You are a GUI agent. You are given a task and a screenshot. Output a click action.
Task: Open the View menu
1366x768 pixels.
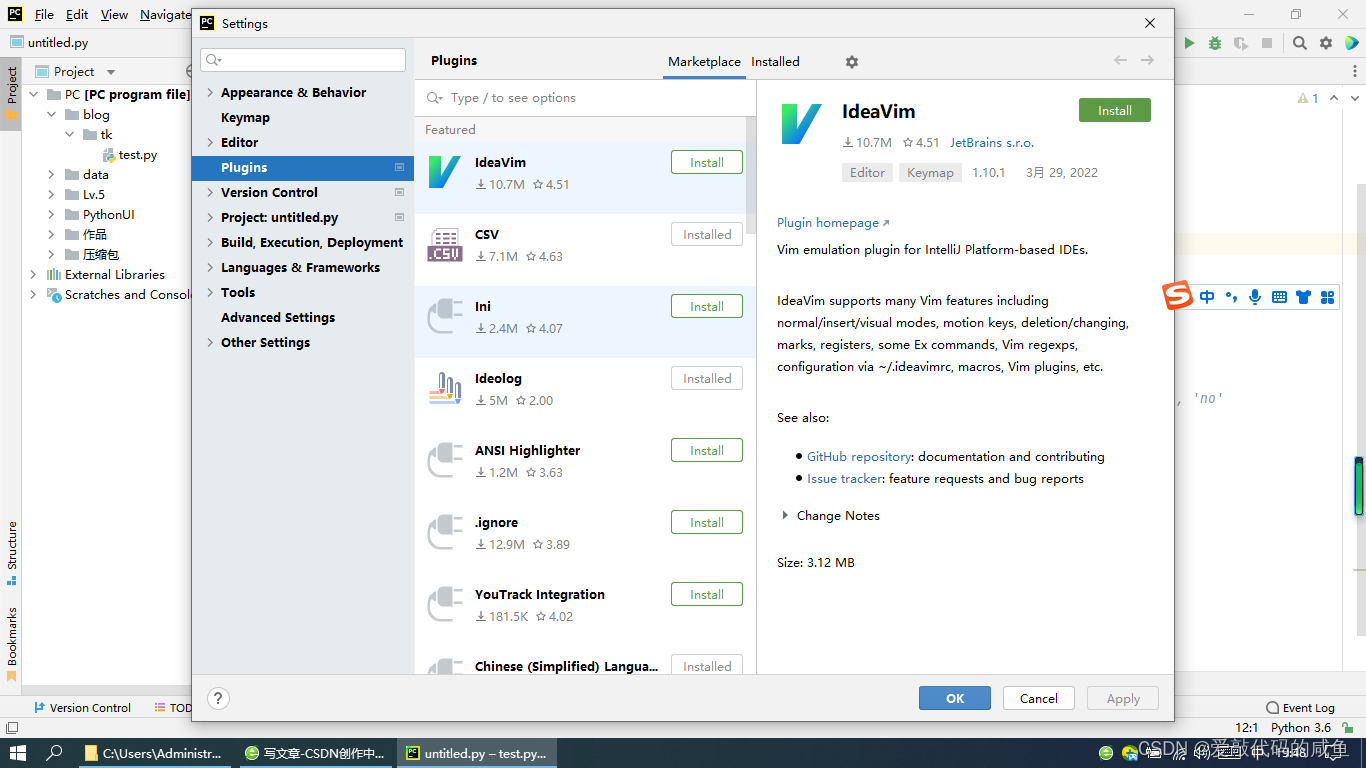(114, 15)
